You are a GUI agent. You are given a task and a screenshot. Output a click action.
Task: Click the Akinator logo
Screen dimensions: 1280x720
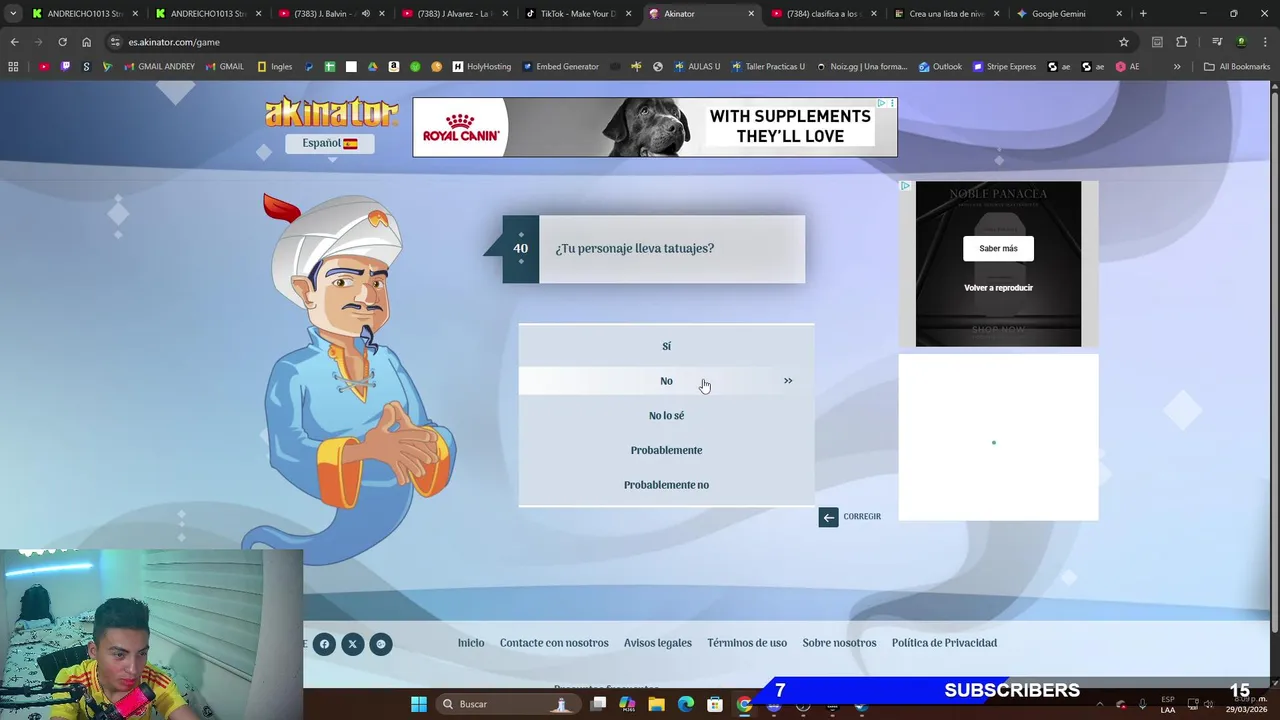(x=331, y=112)
